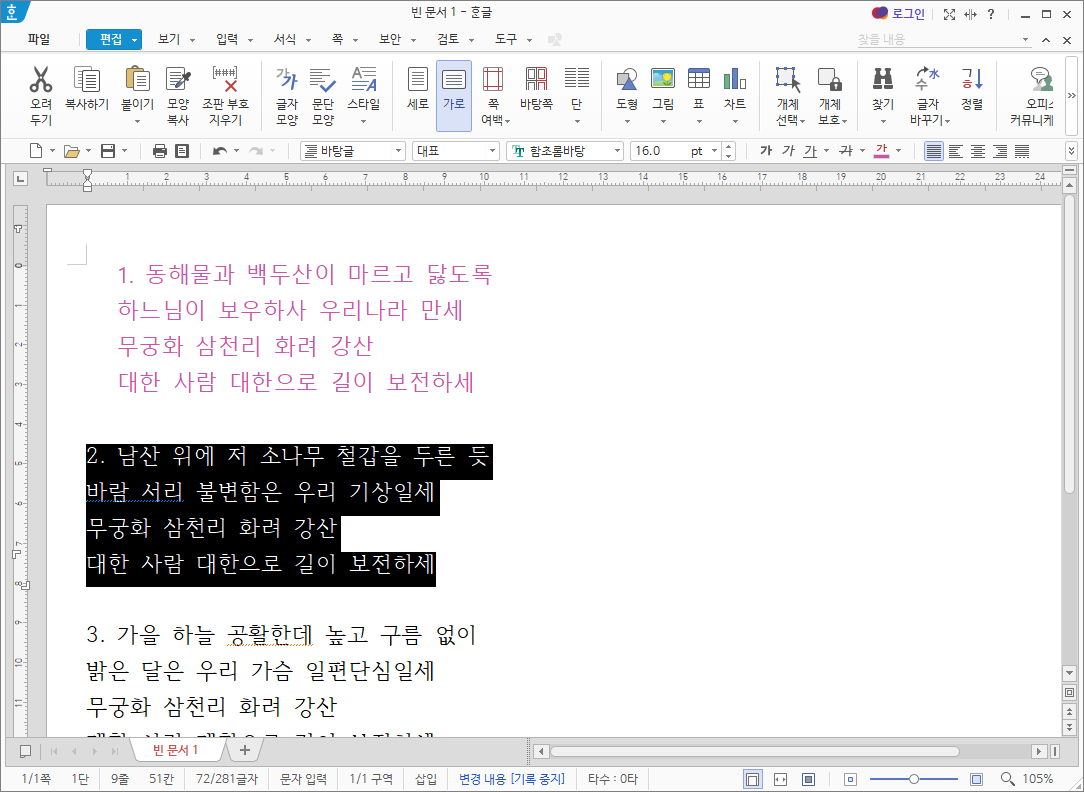Switch to the 빈 문서 1 tab

[x=176, y=750]
